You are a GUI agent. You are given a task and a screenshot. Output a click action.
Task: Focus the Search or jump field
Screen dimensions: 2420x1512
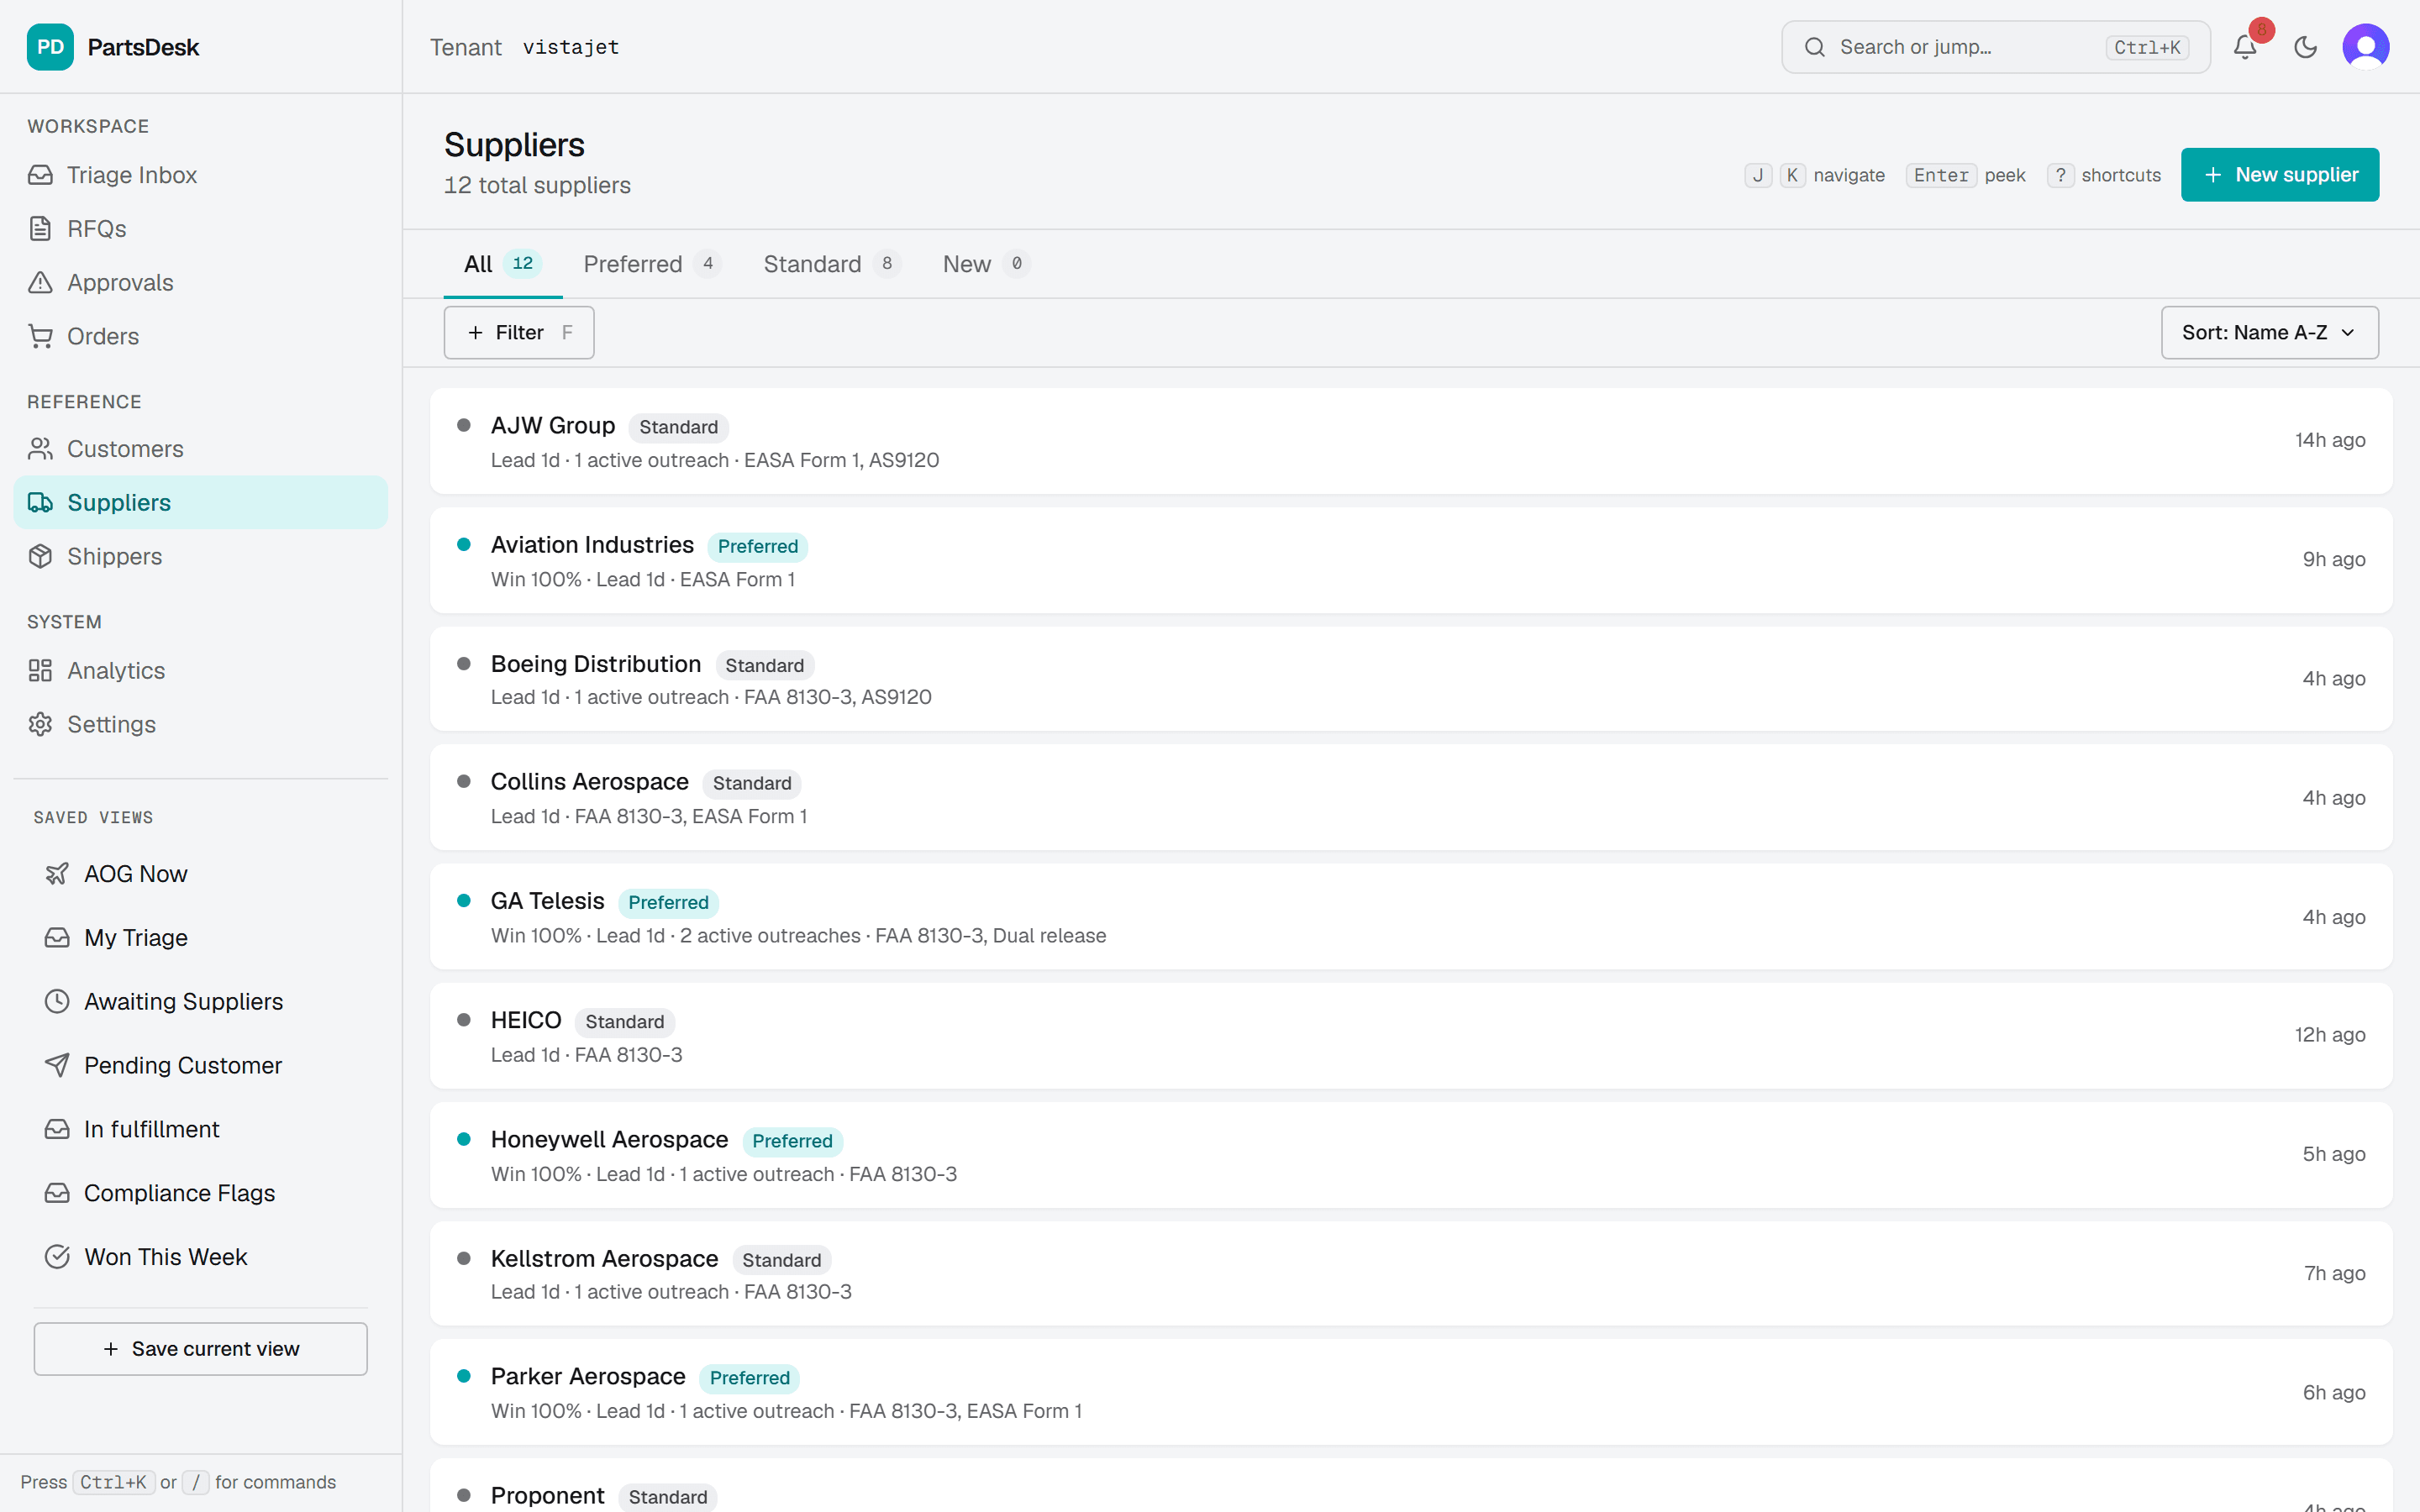pyautogui.click(x=1996, y=47)
